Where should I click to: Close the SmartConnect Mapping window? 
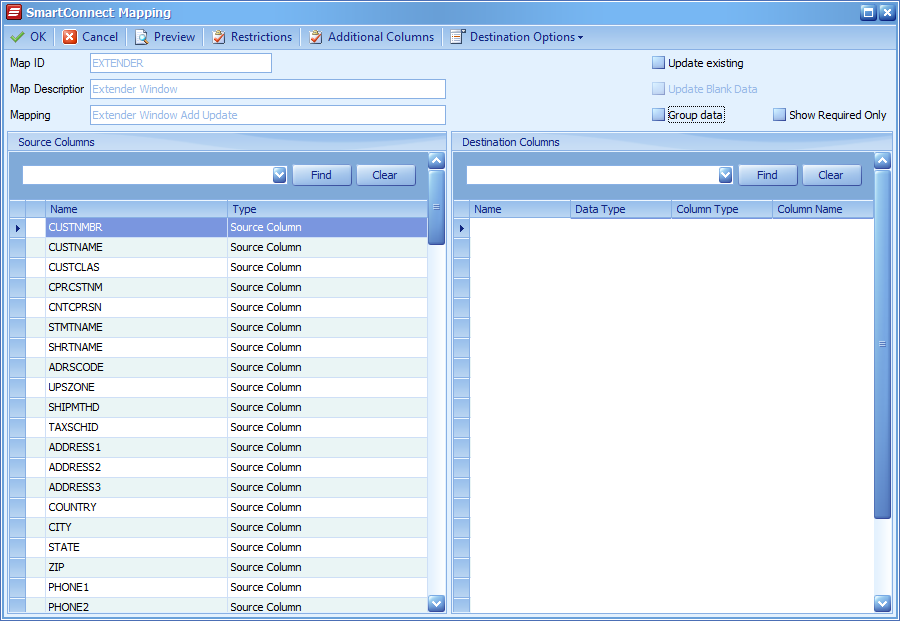click(x=888, y=13)
